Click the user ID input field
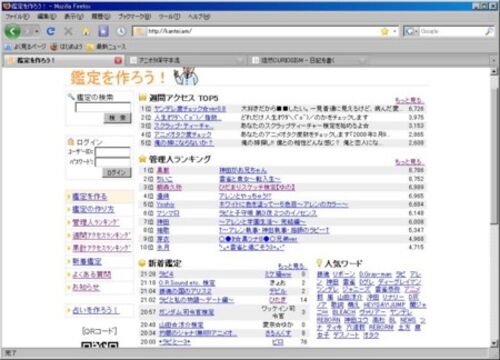Image resolution: width=500 pixels, height=360 pixels. click(x=113, y=152)
